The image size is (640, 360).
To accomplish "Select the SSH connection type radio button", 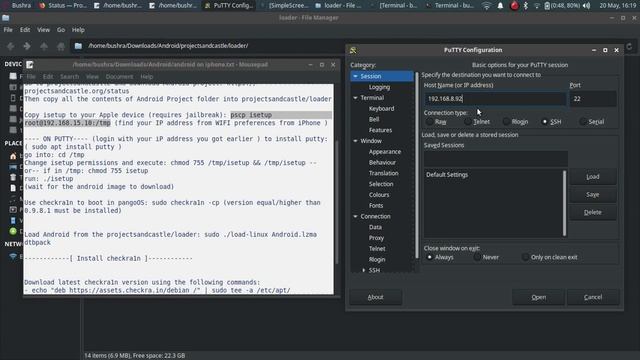I will point(544,122).
